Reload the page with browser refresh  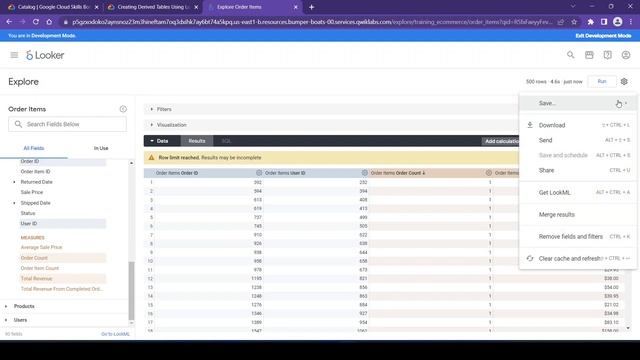point(36,22)
